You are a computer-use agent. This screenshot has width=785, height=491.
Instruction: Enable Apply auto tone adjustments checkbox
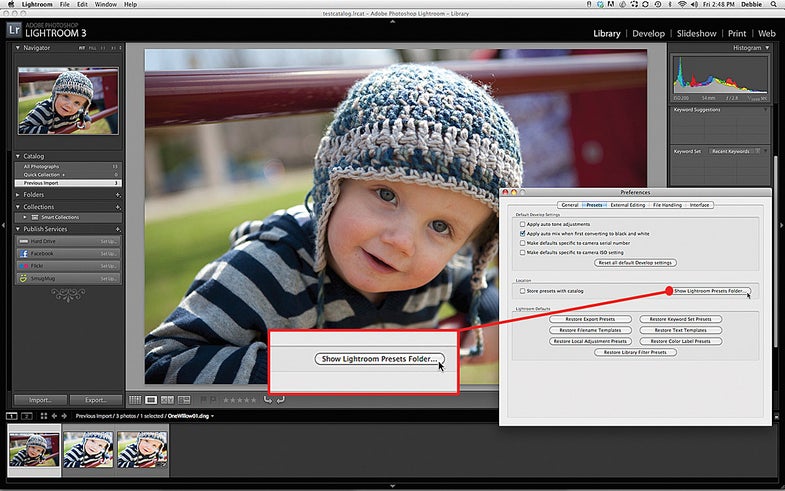click(522, 224)
